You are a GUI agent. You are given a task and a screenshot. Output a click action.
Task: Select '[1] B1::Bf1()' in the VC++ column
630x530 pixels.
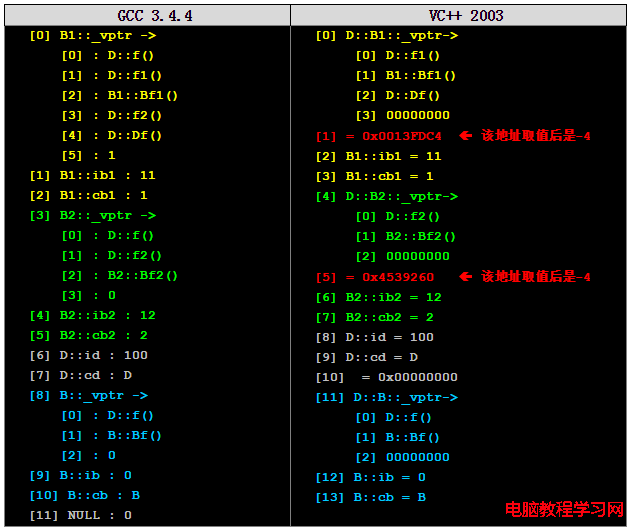tap(406, 75)
